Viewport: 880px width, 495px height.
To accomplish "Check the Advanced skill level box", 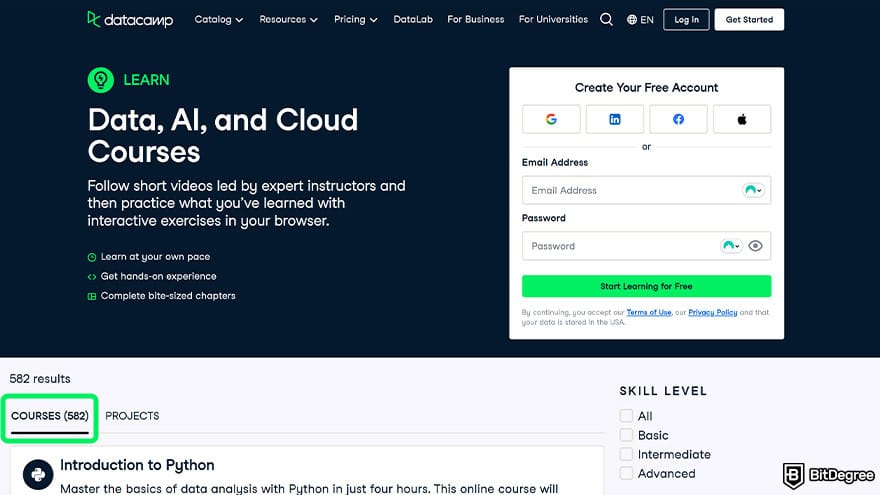I will coord(626,473).
